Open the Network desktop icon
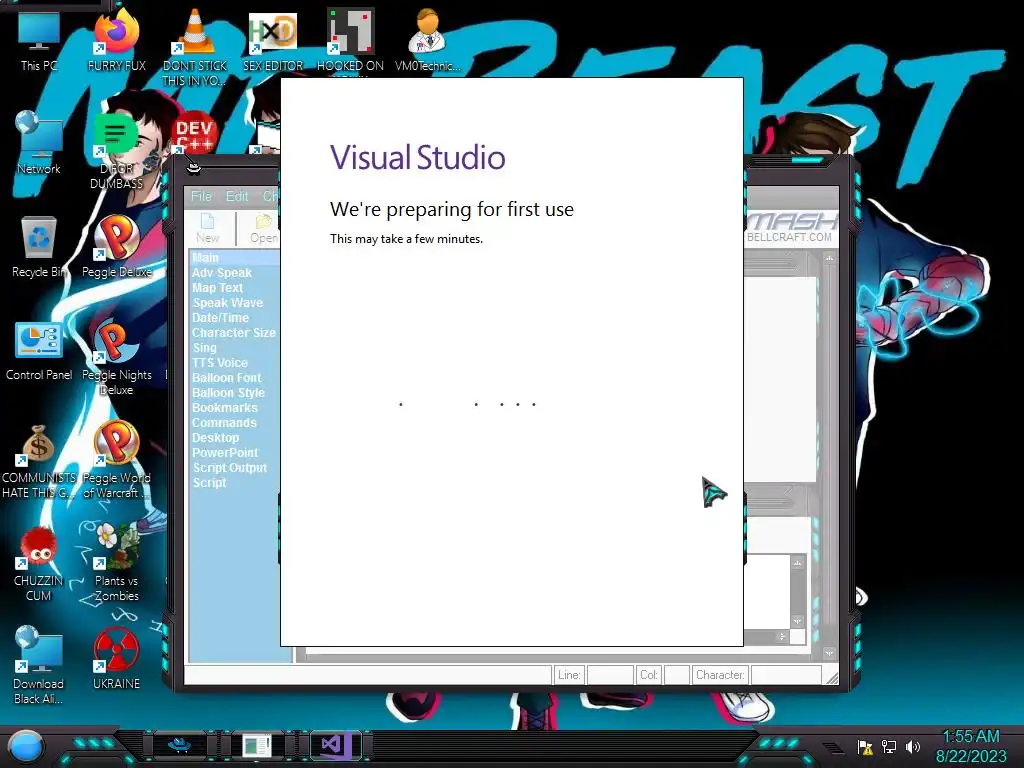1024x768 pixels. [39, 142]
